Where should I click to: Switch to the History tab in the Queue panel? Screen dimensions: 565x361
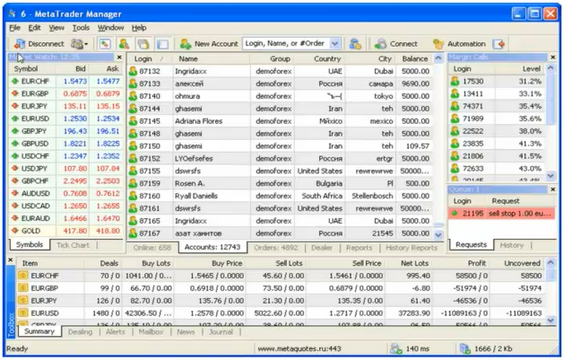tap(512, 245)
